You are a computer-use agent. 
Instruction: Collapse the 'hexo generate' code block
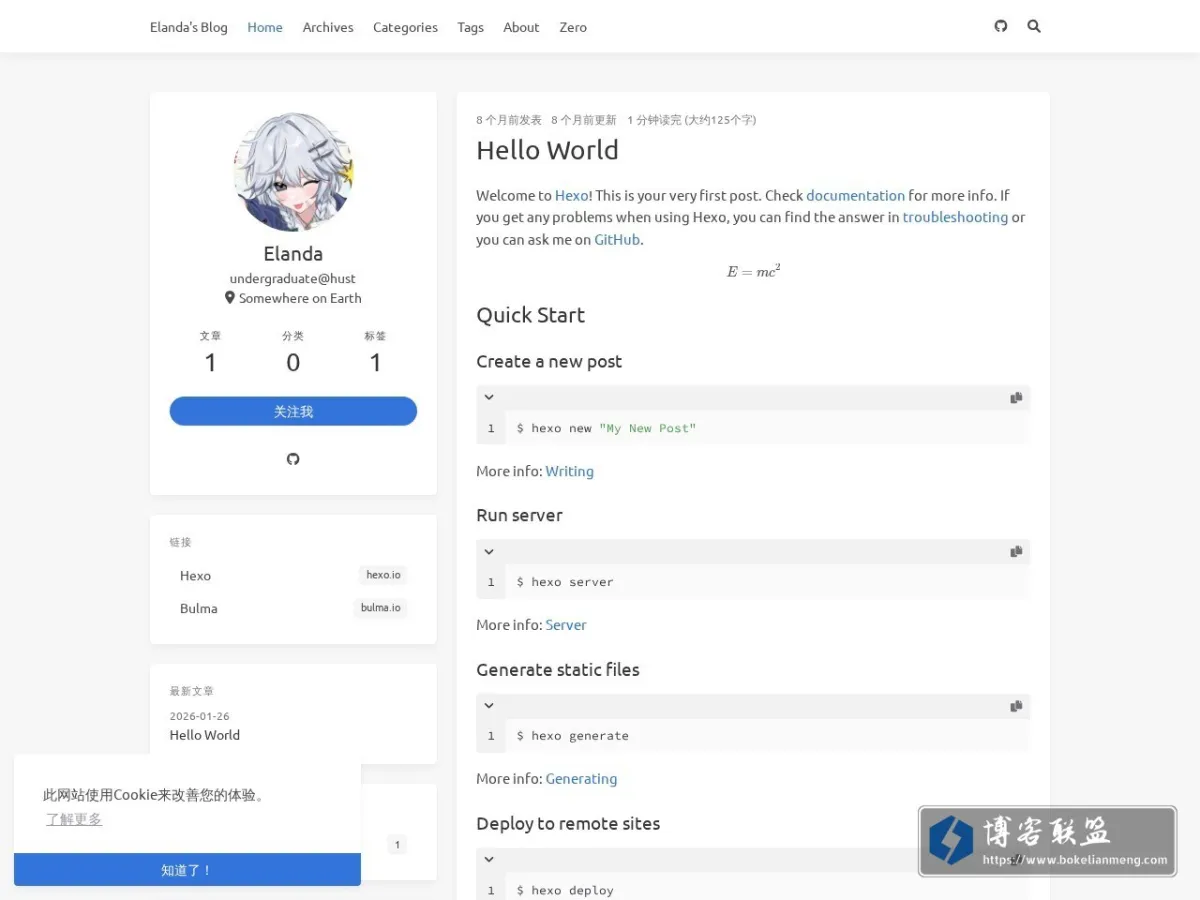point(489,705)
